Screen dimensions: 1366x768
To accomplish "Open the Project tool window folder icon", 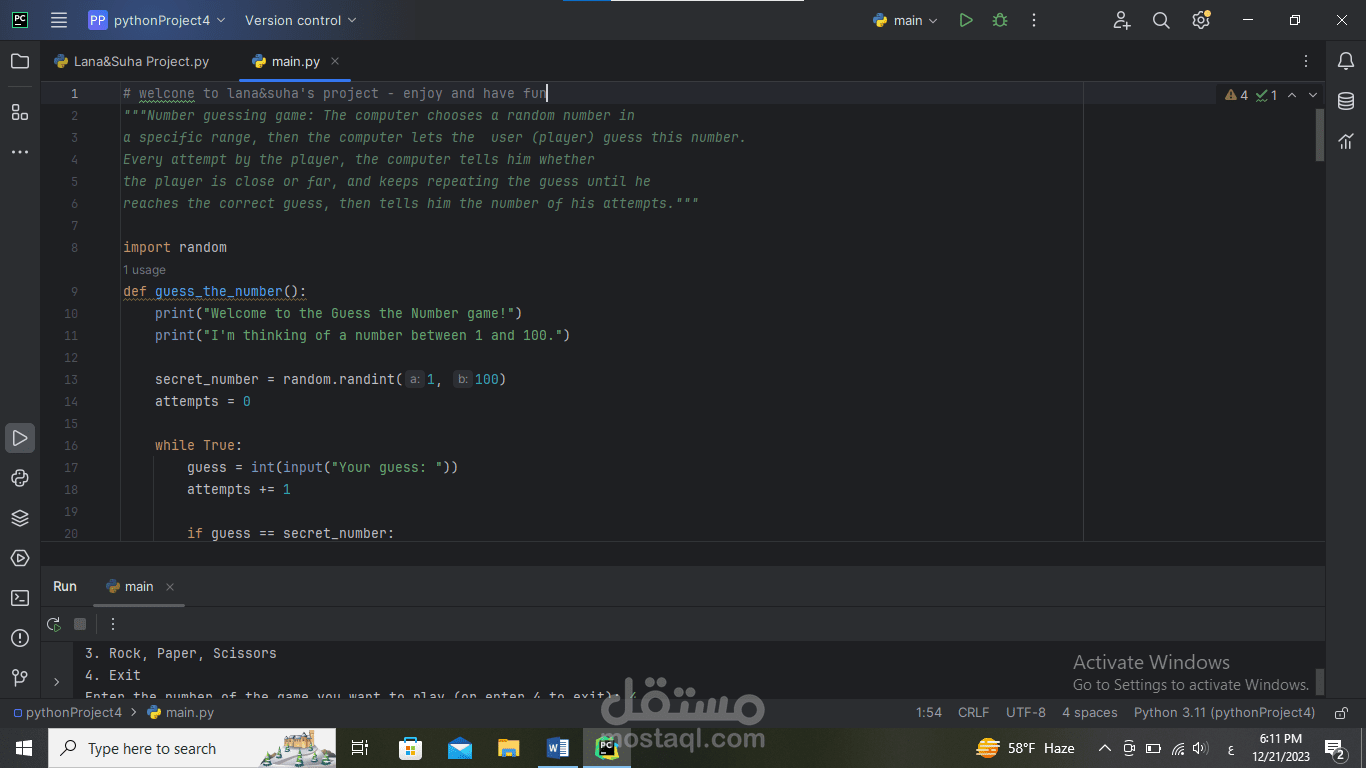I will coord(20,61).
